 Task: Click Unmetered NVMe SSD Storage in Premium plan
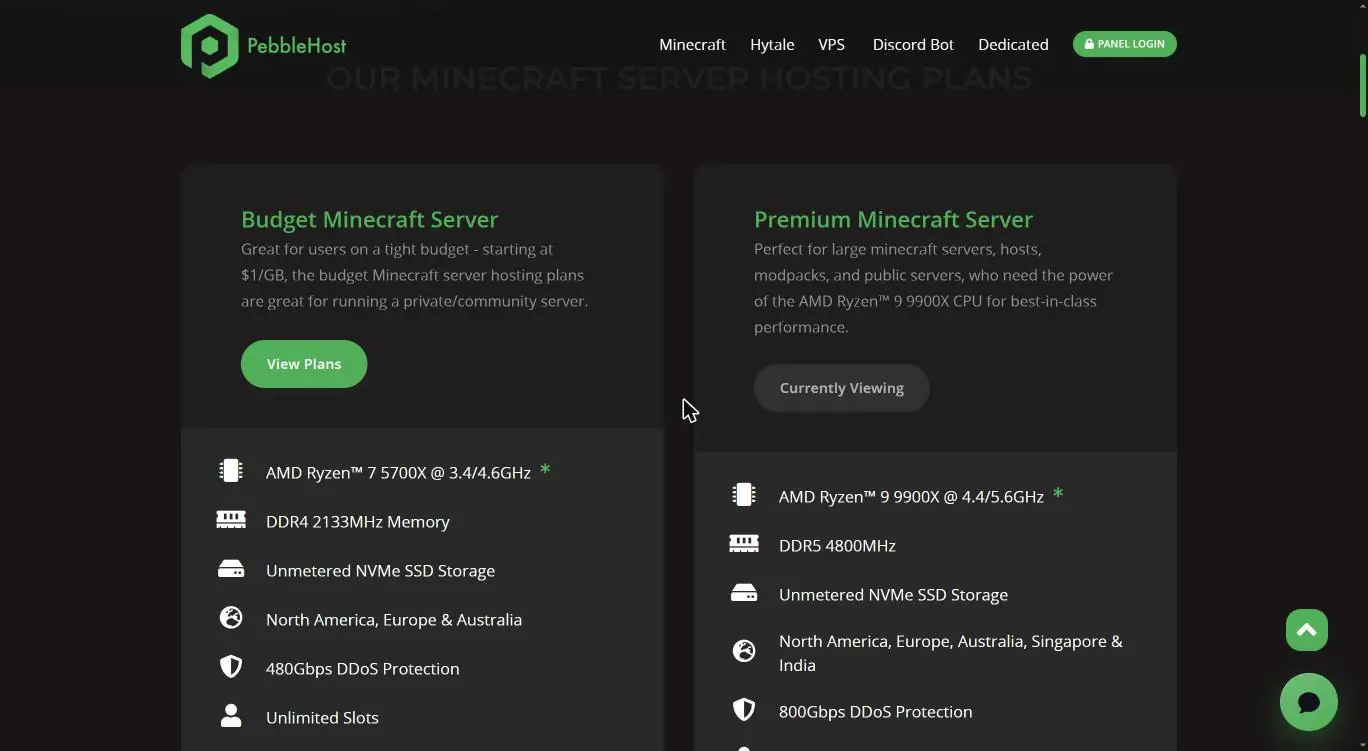893,595
